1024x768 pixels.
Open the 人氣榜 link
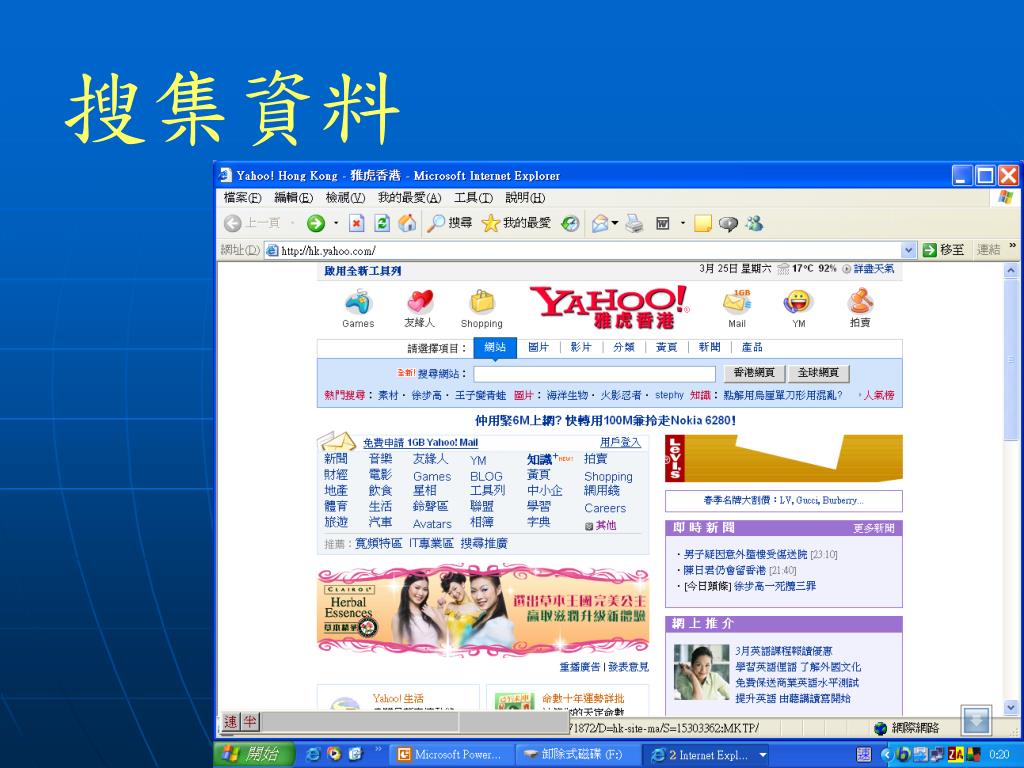878,395
